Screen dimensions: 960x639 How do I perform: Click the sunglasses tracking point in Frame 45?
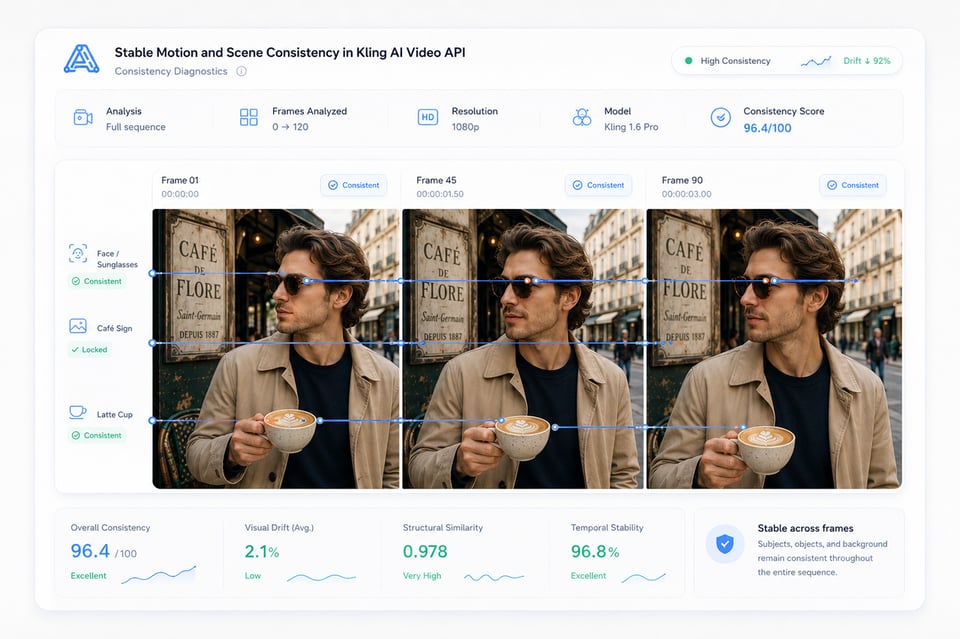(x=536, y=281)
